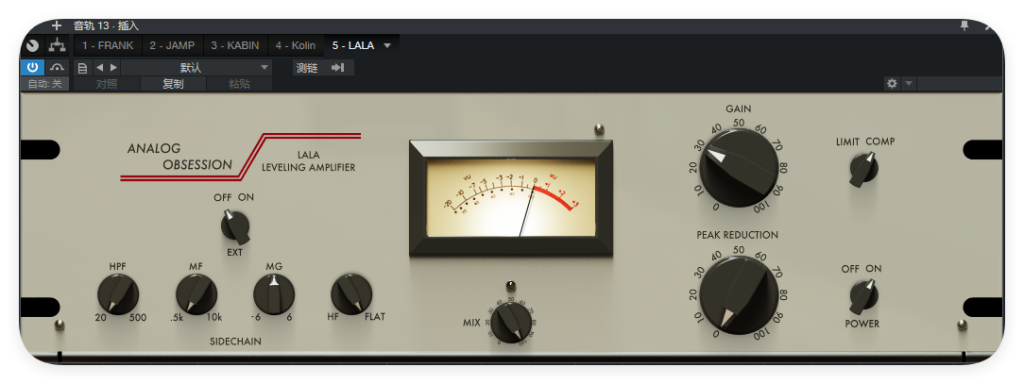Click the sidechain arrow icon beside 测链
1024x384 pixels.
pos(338,67)
